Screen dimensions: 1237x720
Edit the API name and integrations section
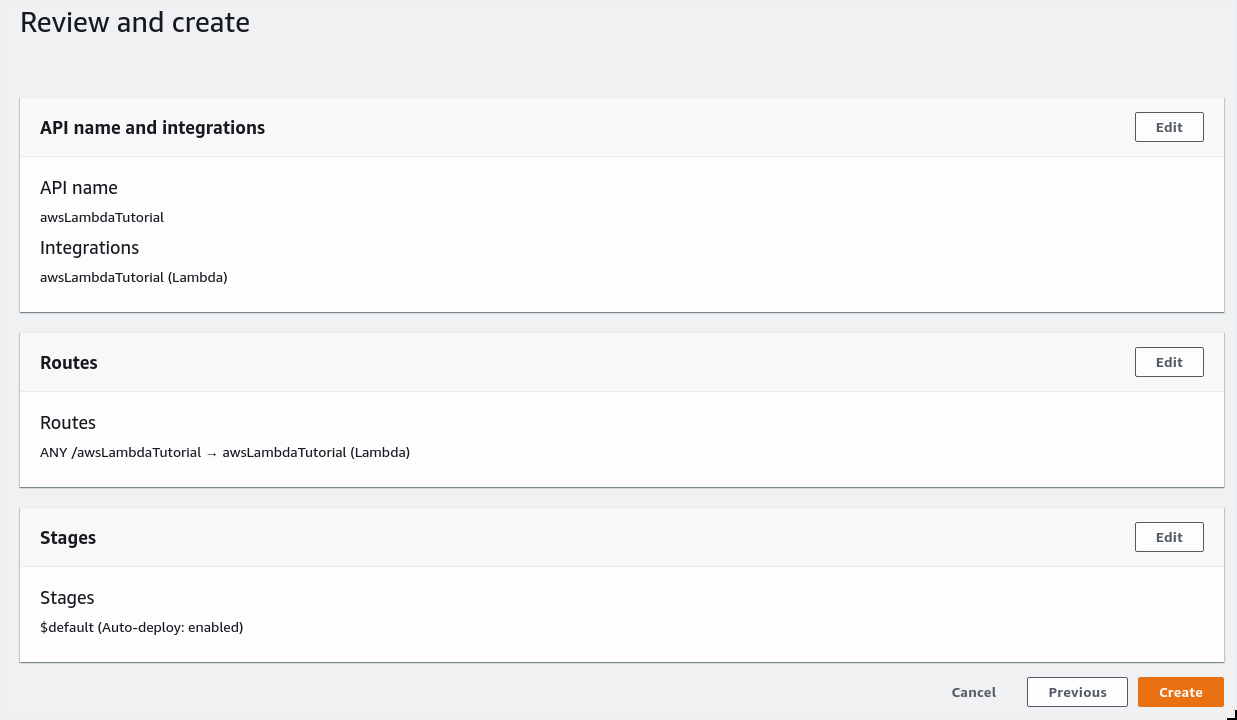coord(1169,127)
